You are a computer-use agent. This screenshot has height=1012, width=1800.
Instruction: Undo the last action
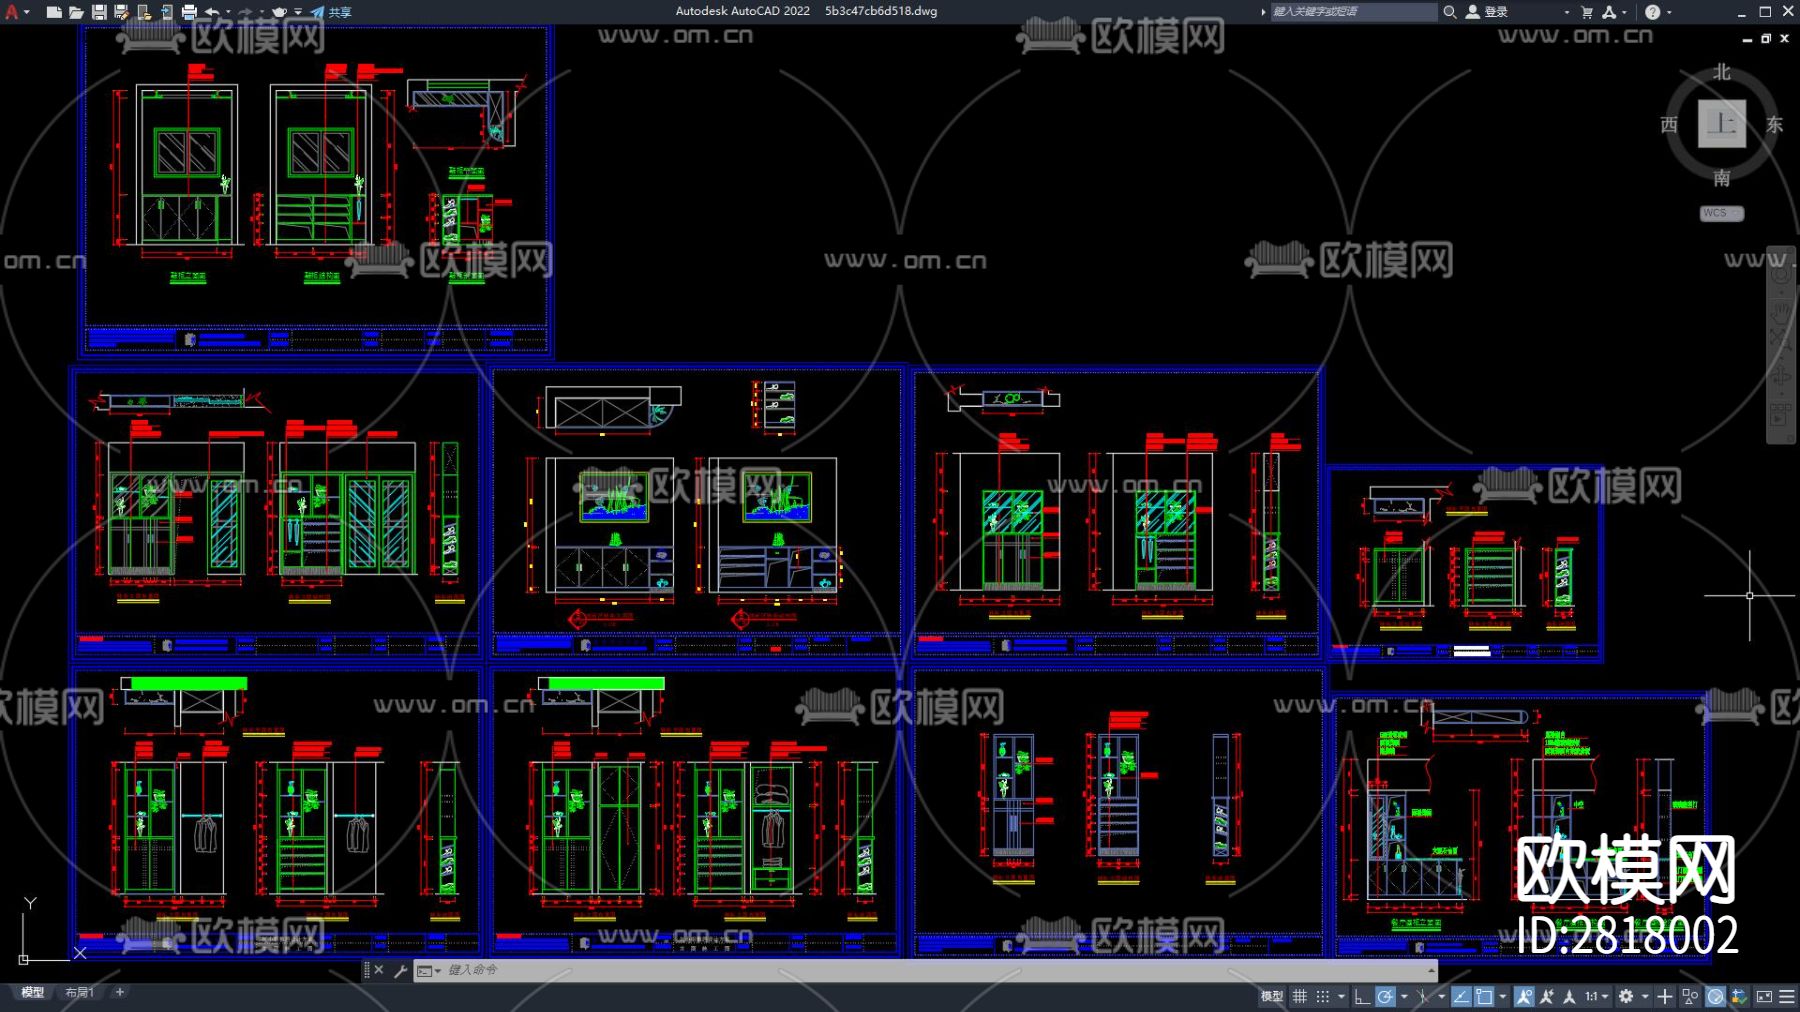coord(212,12)
